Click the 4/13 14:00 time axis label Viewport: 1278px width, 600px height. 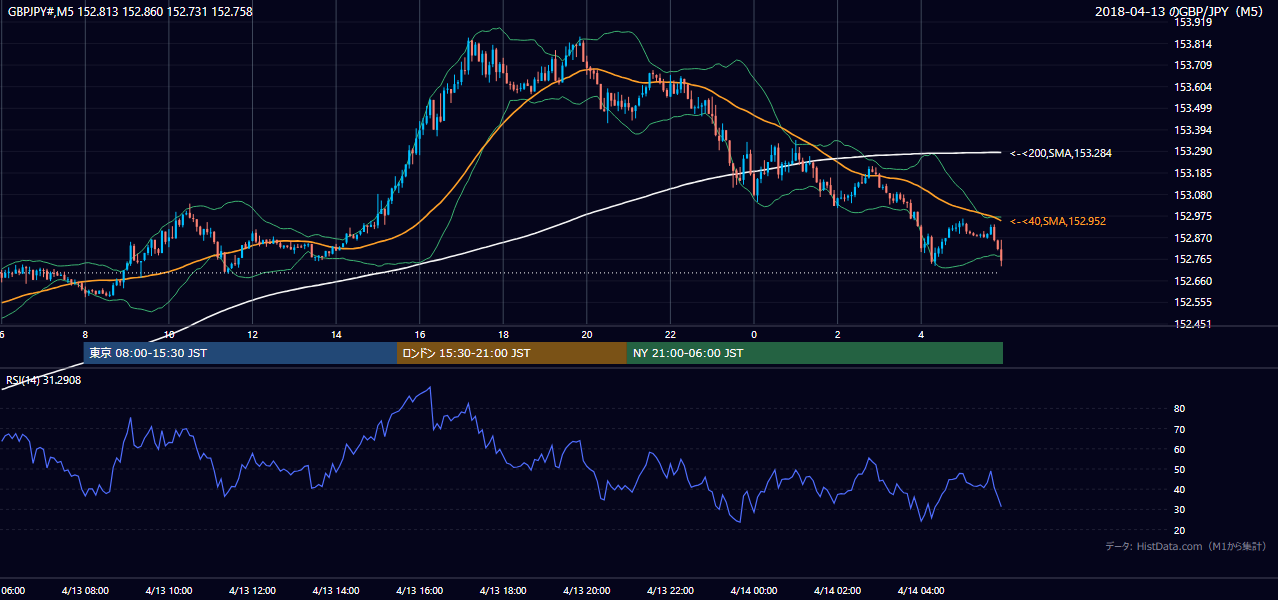[336, 590]
